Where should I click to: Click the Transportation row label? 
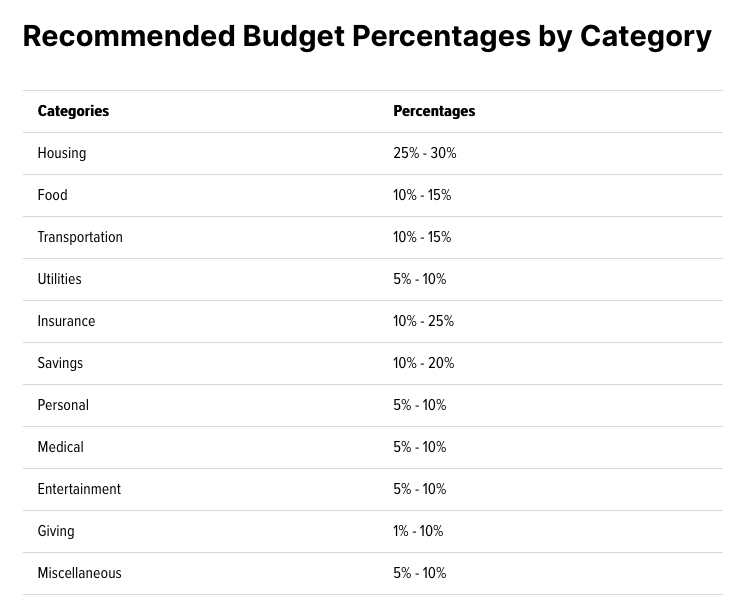click(x=80, y=237)
